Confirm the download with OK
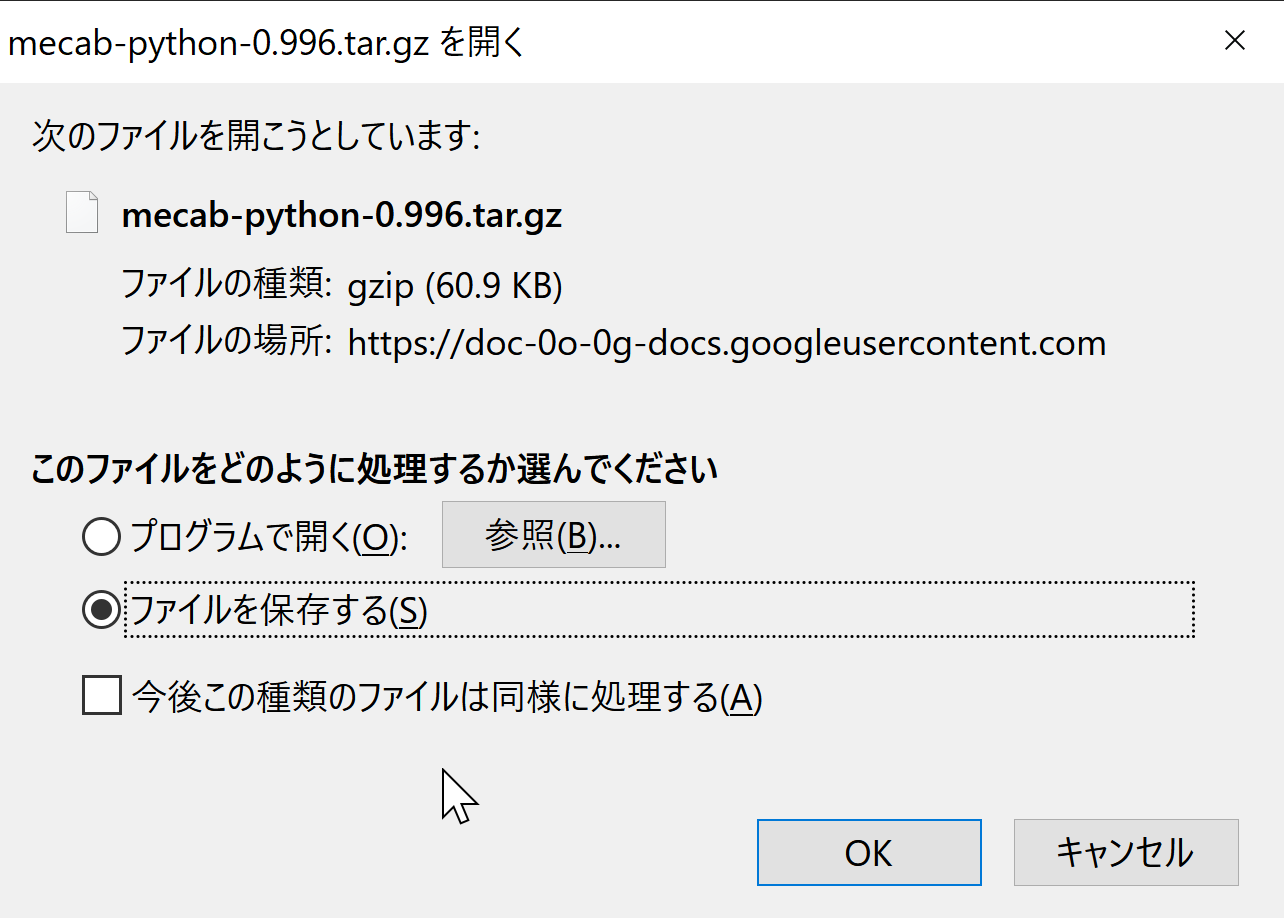The image size is (1284, 918). [868, 853]
